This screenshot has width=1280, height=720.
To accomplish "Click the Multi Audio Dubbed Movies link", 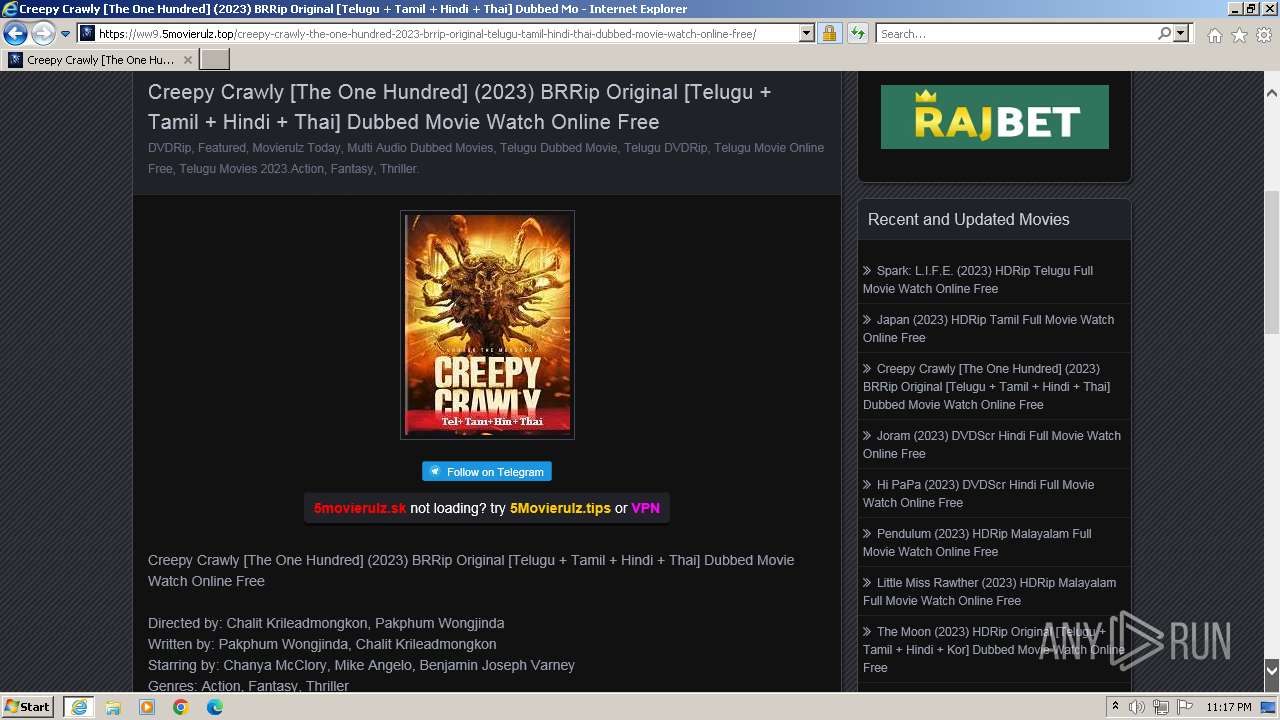I will tap(420, 148).
